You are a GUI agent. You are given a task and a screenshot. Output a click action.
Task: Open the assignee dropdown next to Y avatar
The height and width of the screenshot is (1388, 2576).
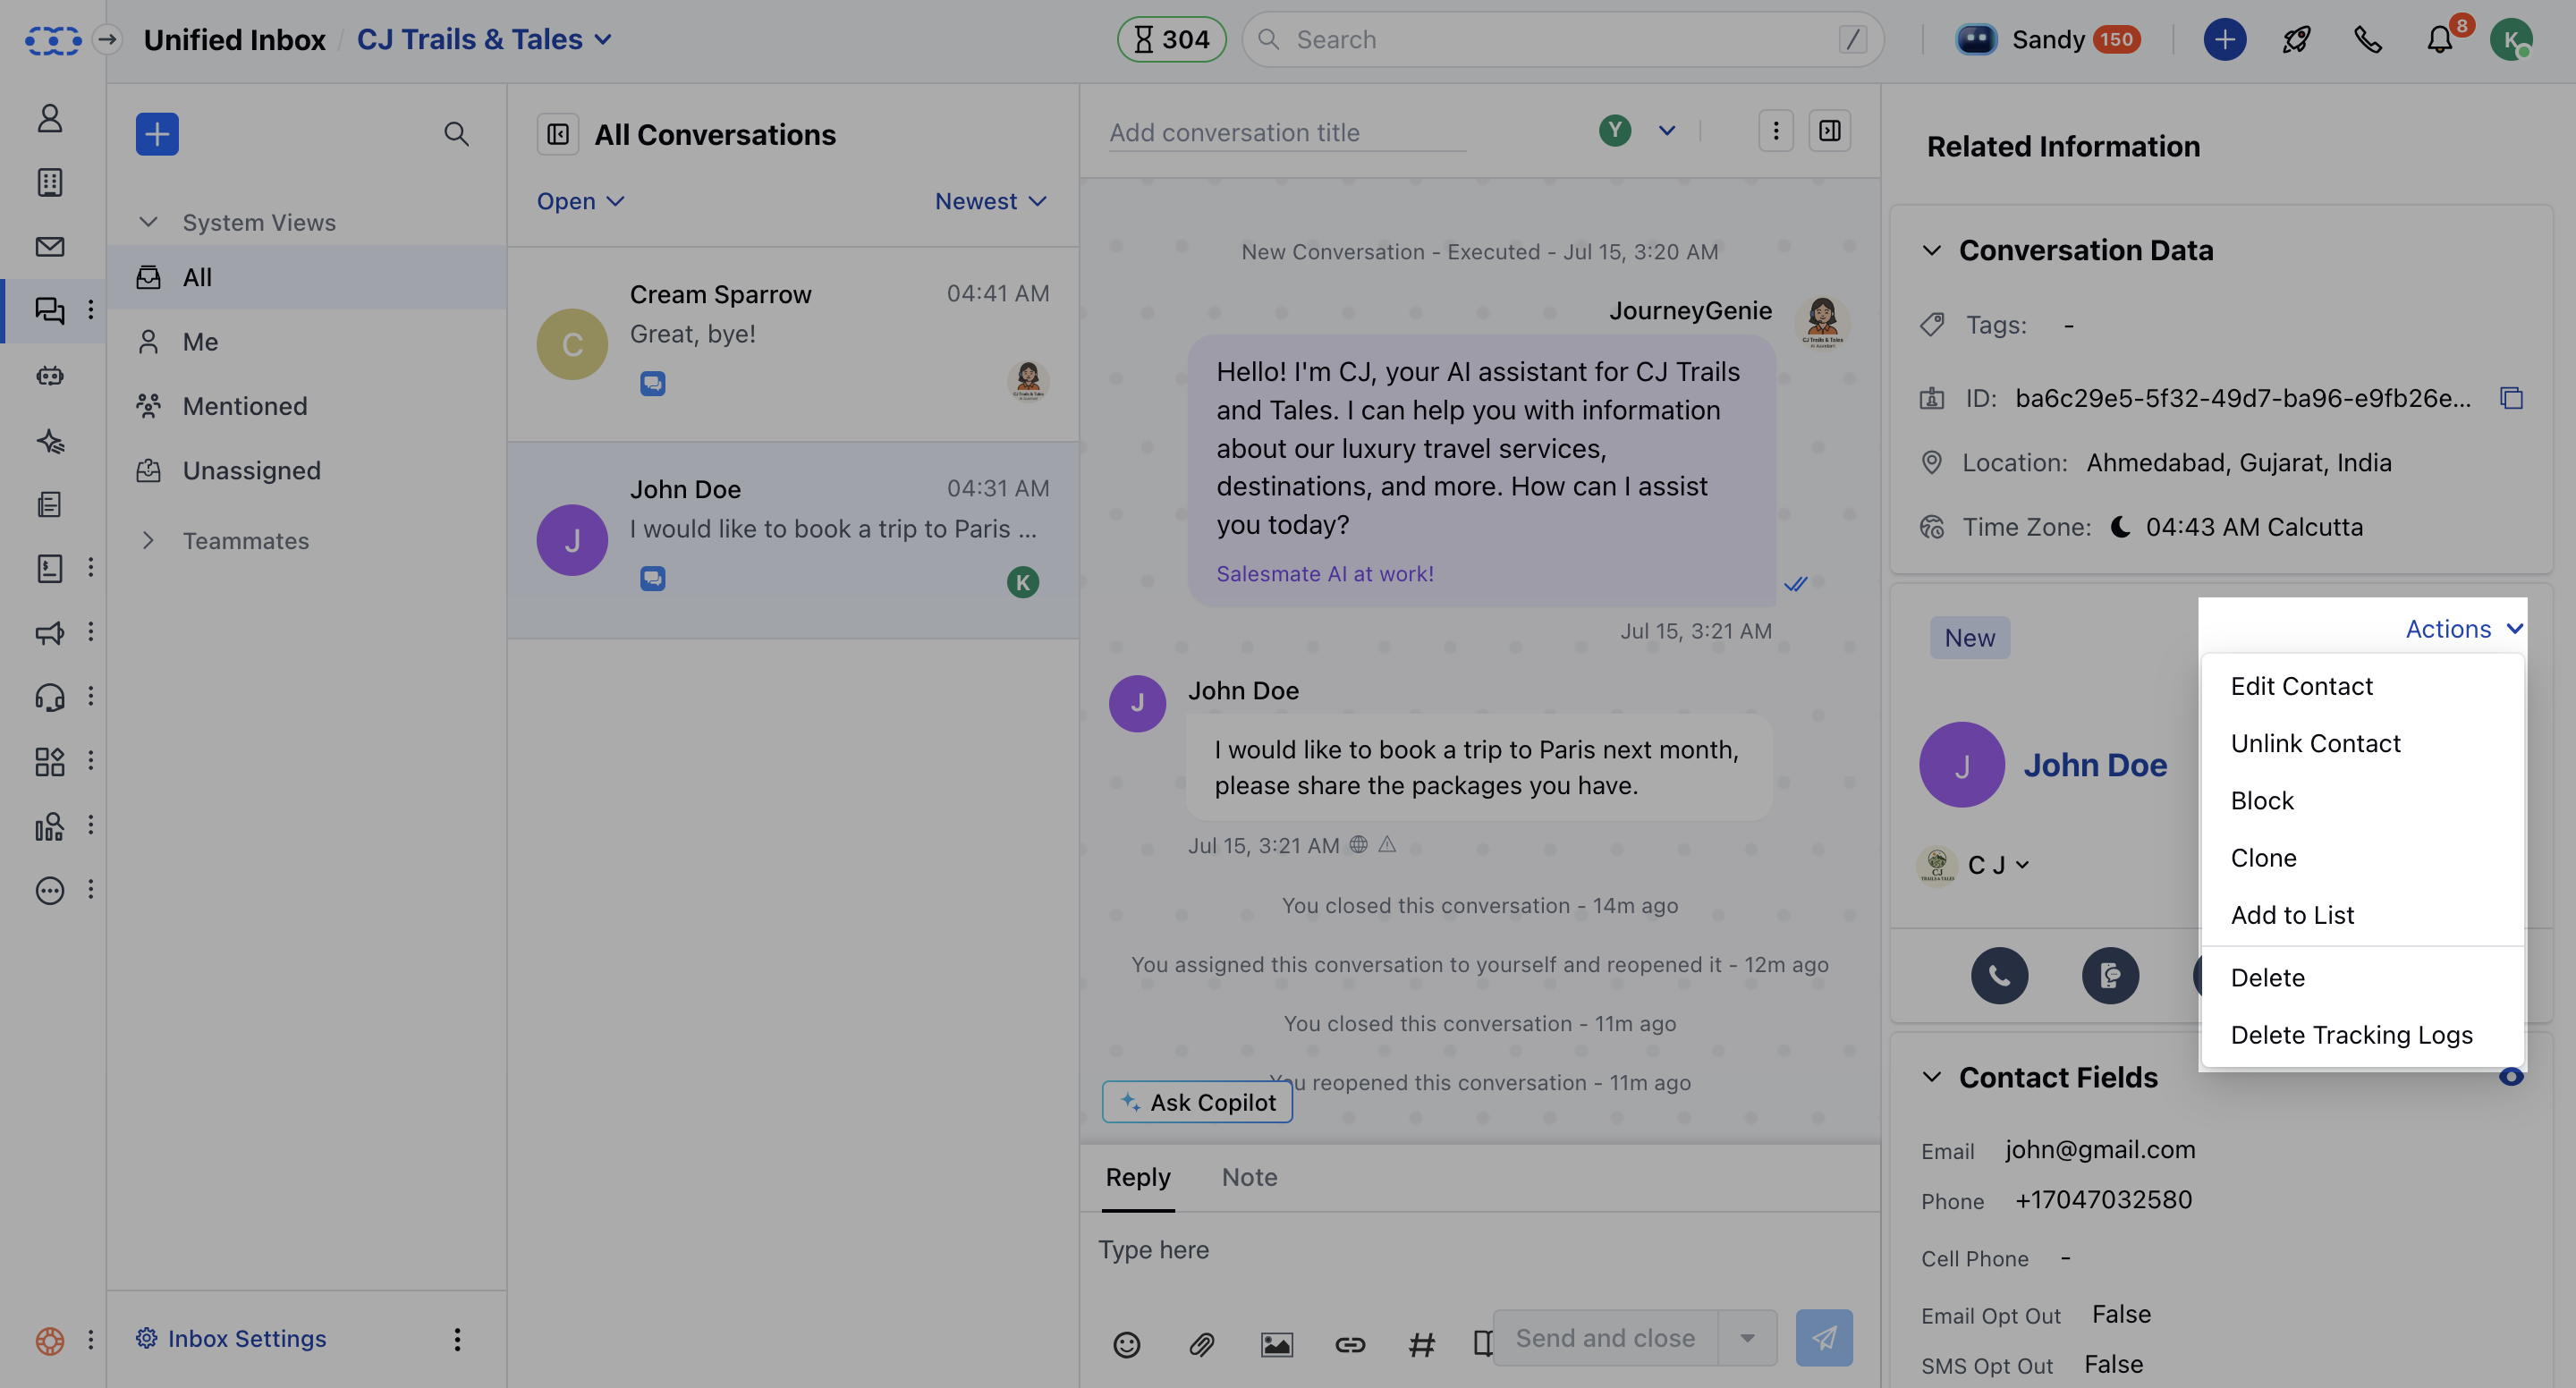[x=1667, y=131]
